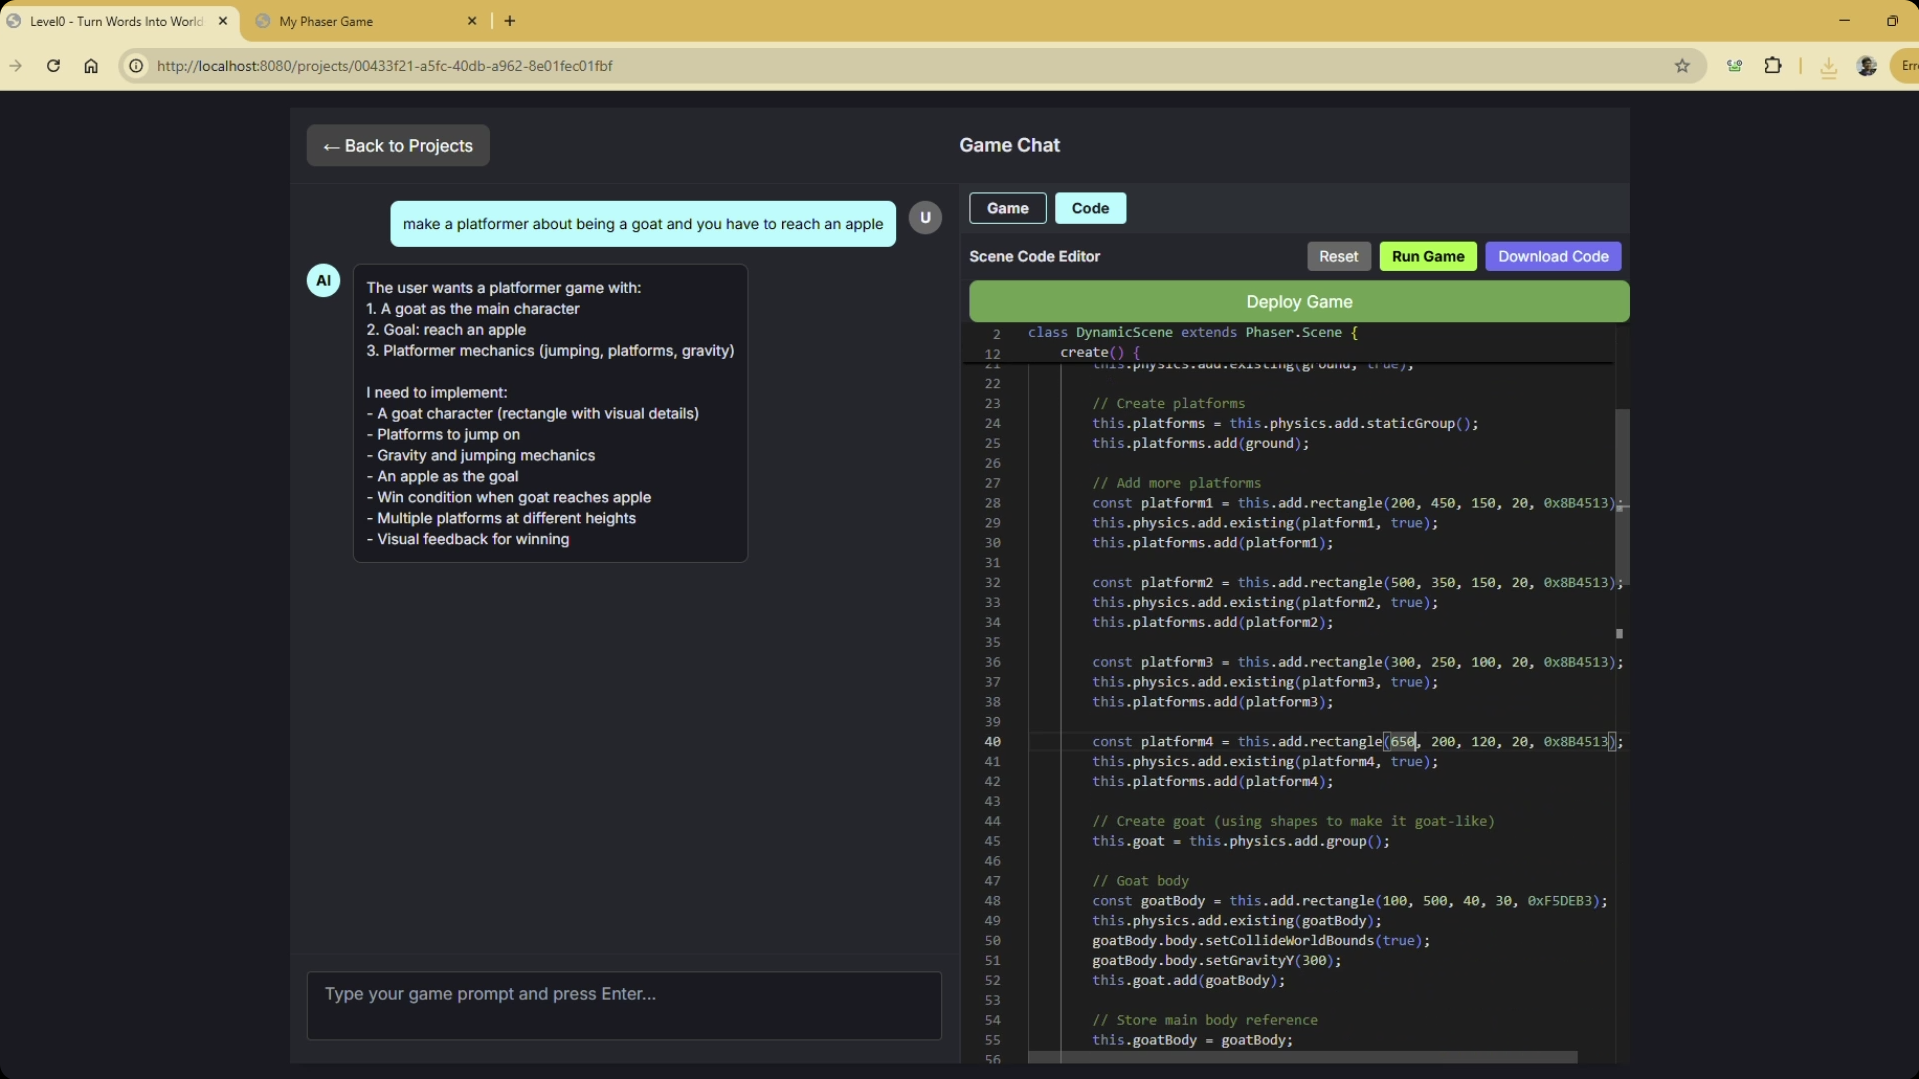This screenshot has height=1079, width=1919.
Task: Click the 'Goat body' comment line
Action: pos(1140,881)
